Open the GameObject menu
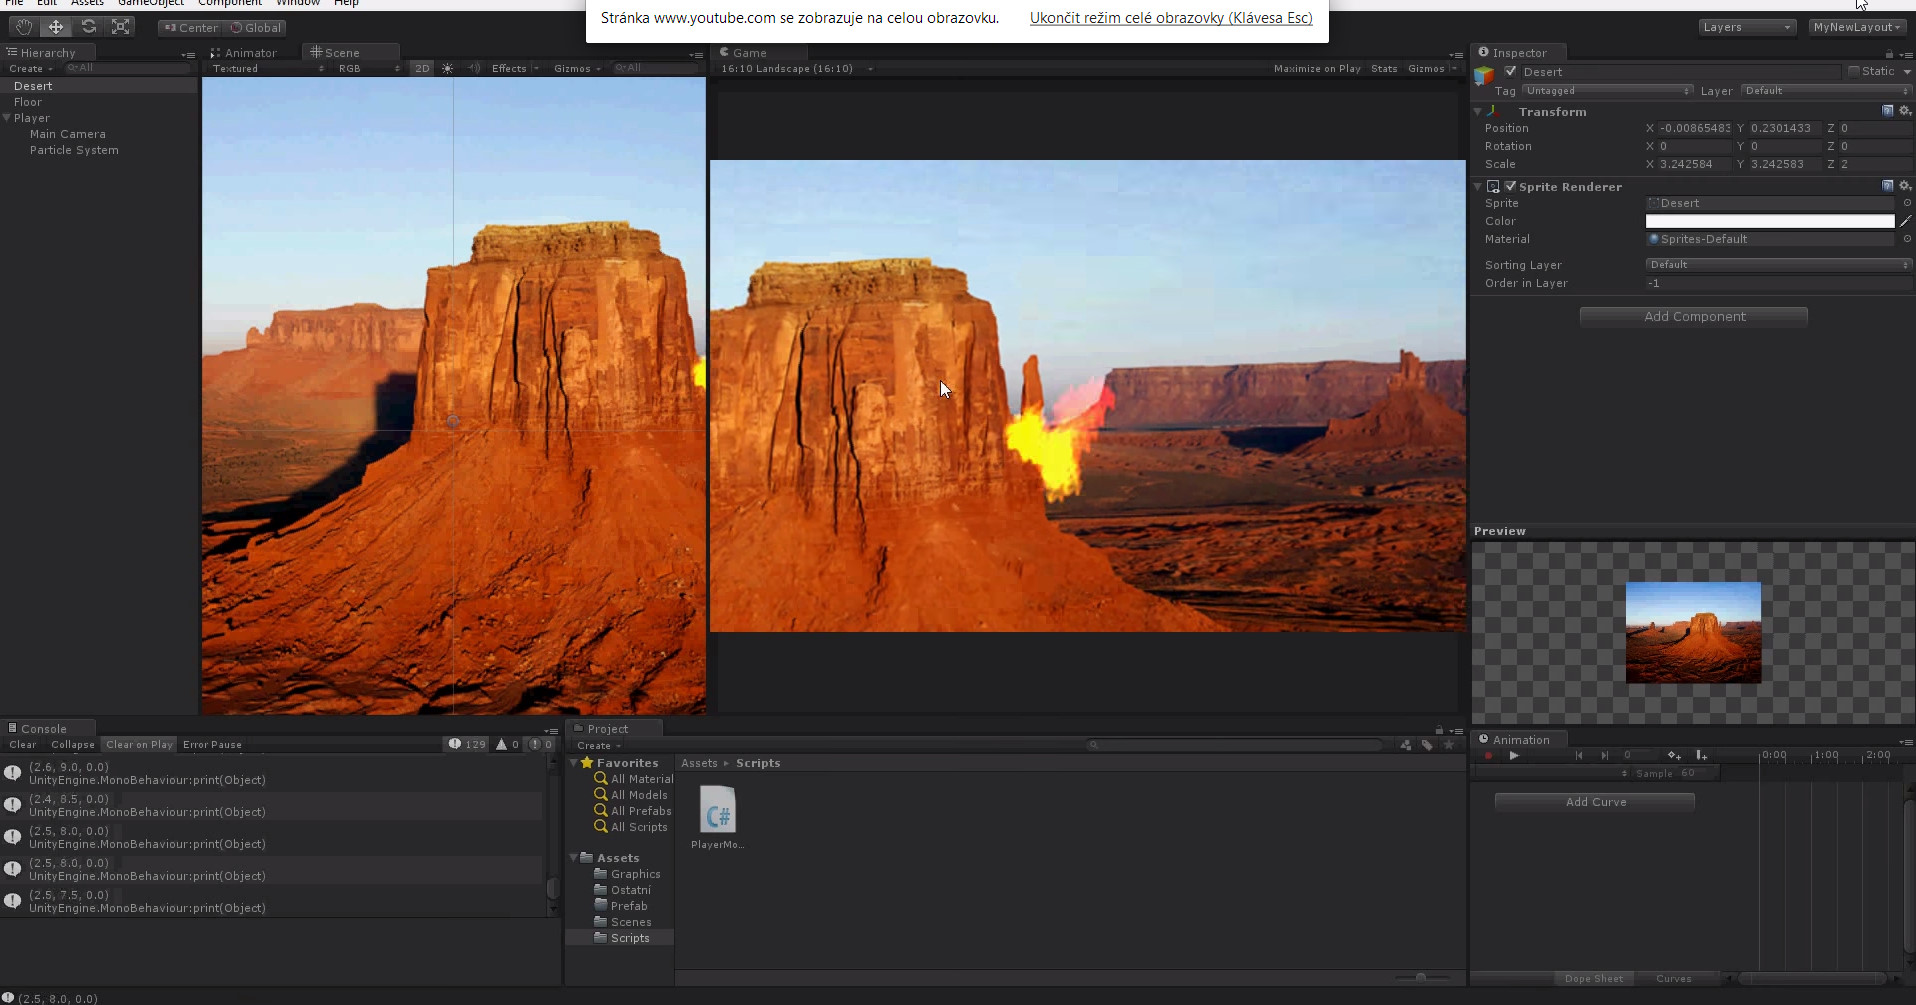Image resolution: width=1916 pixels, height=1005 pixels. pos(151,3)
